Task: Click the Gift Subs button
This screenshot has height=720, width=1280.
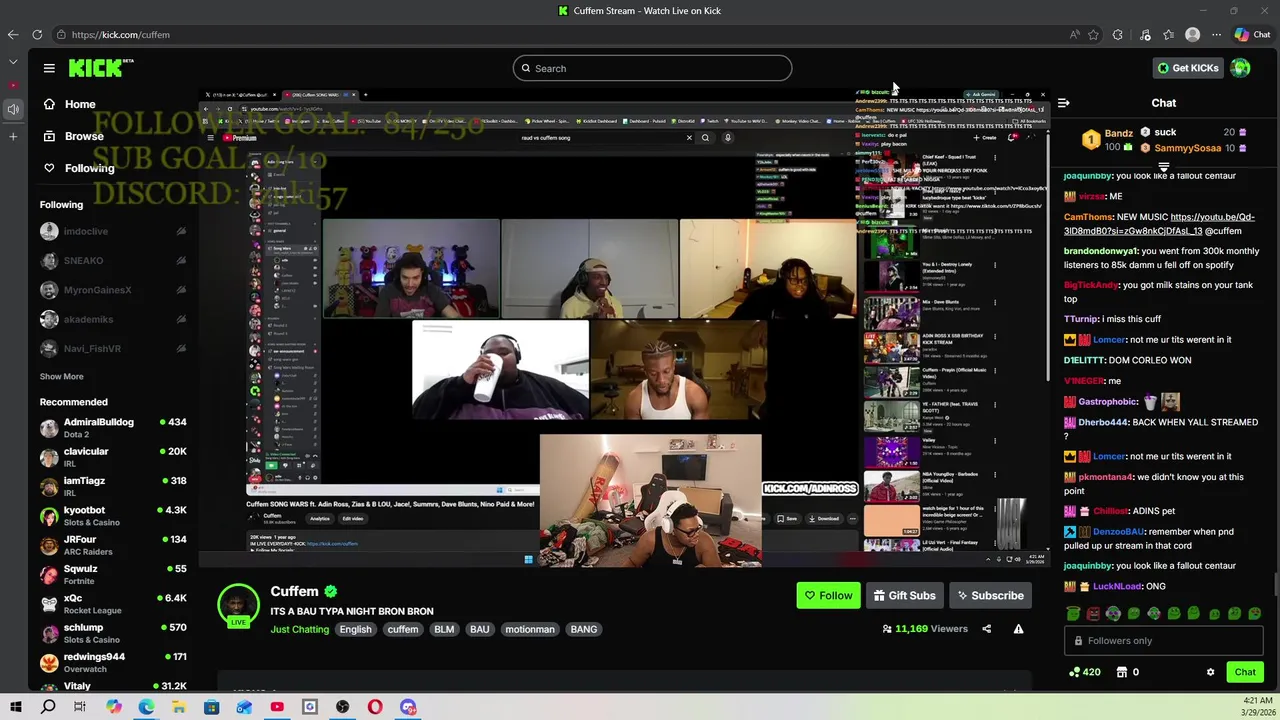Action: [x=904, y=596]
